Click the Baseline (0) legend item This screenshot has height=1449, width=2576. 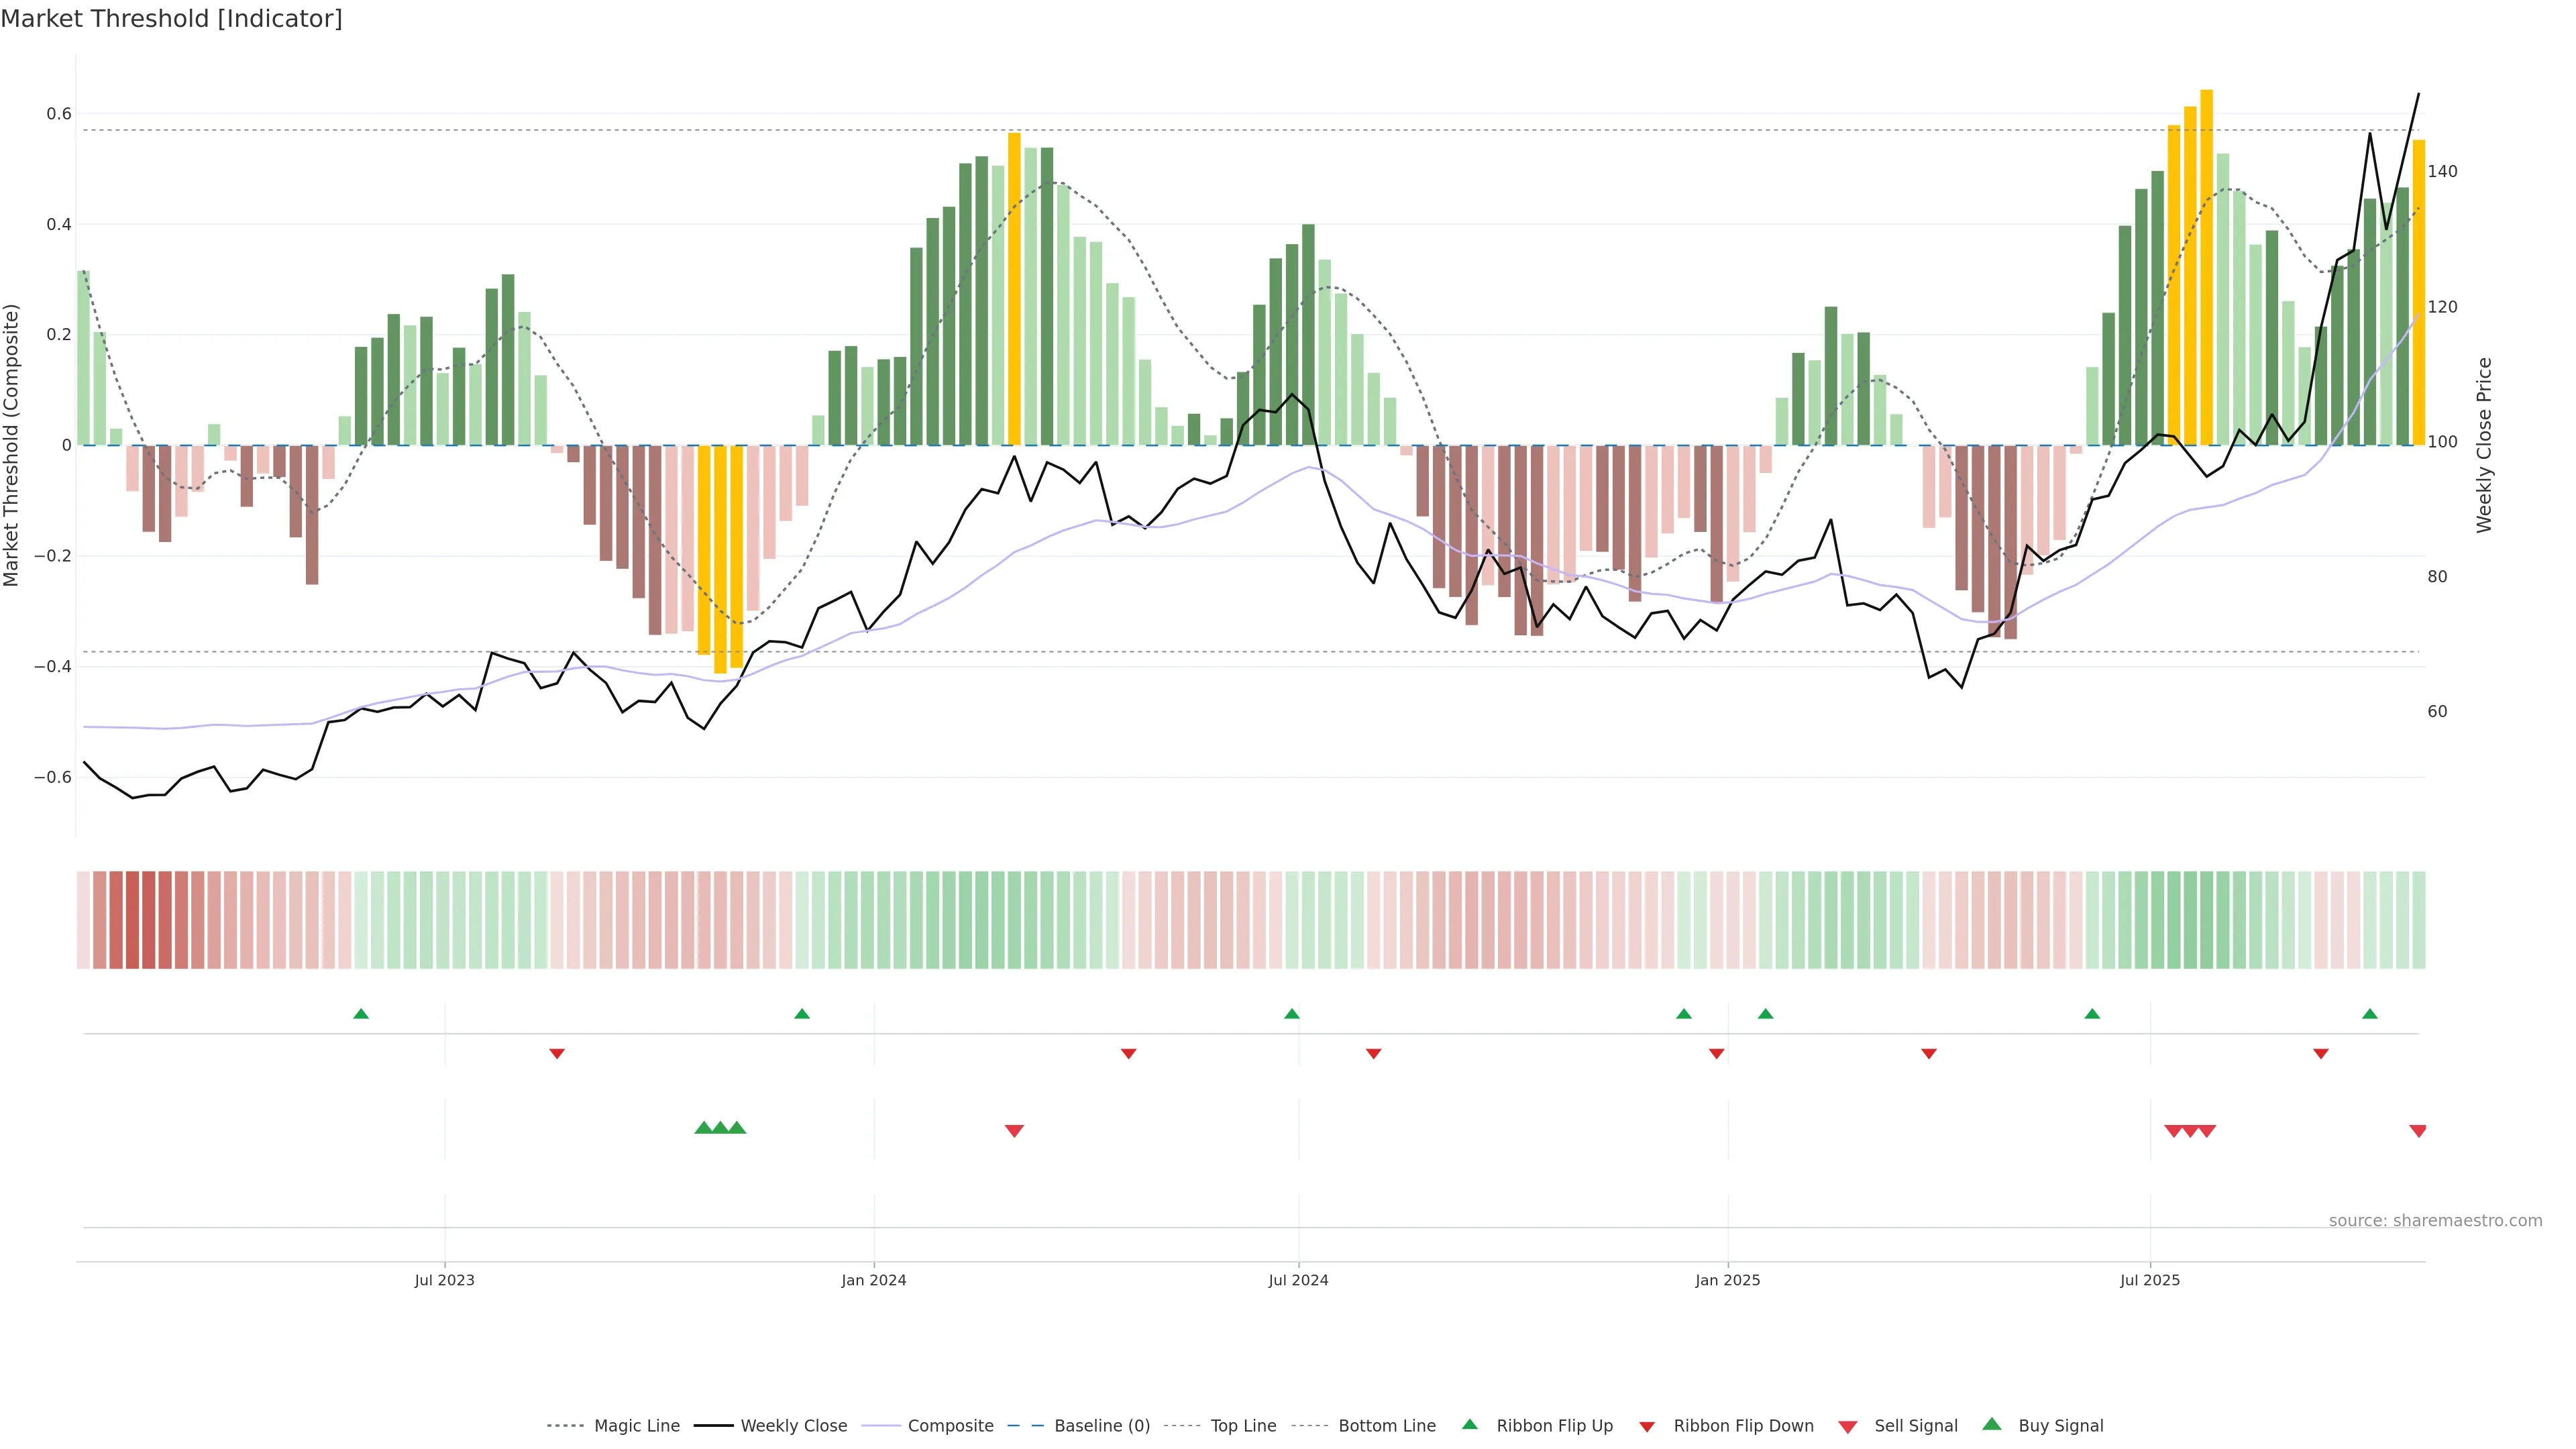[1102, 1426]
